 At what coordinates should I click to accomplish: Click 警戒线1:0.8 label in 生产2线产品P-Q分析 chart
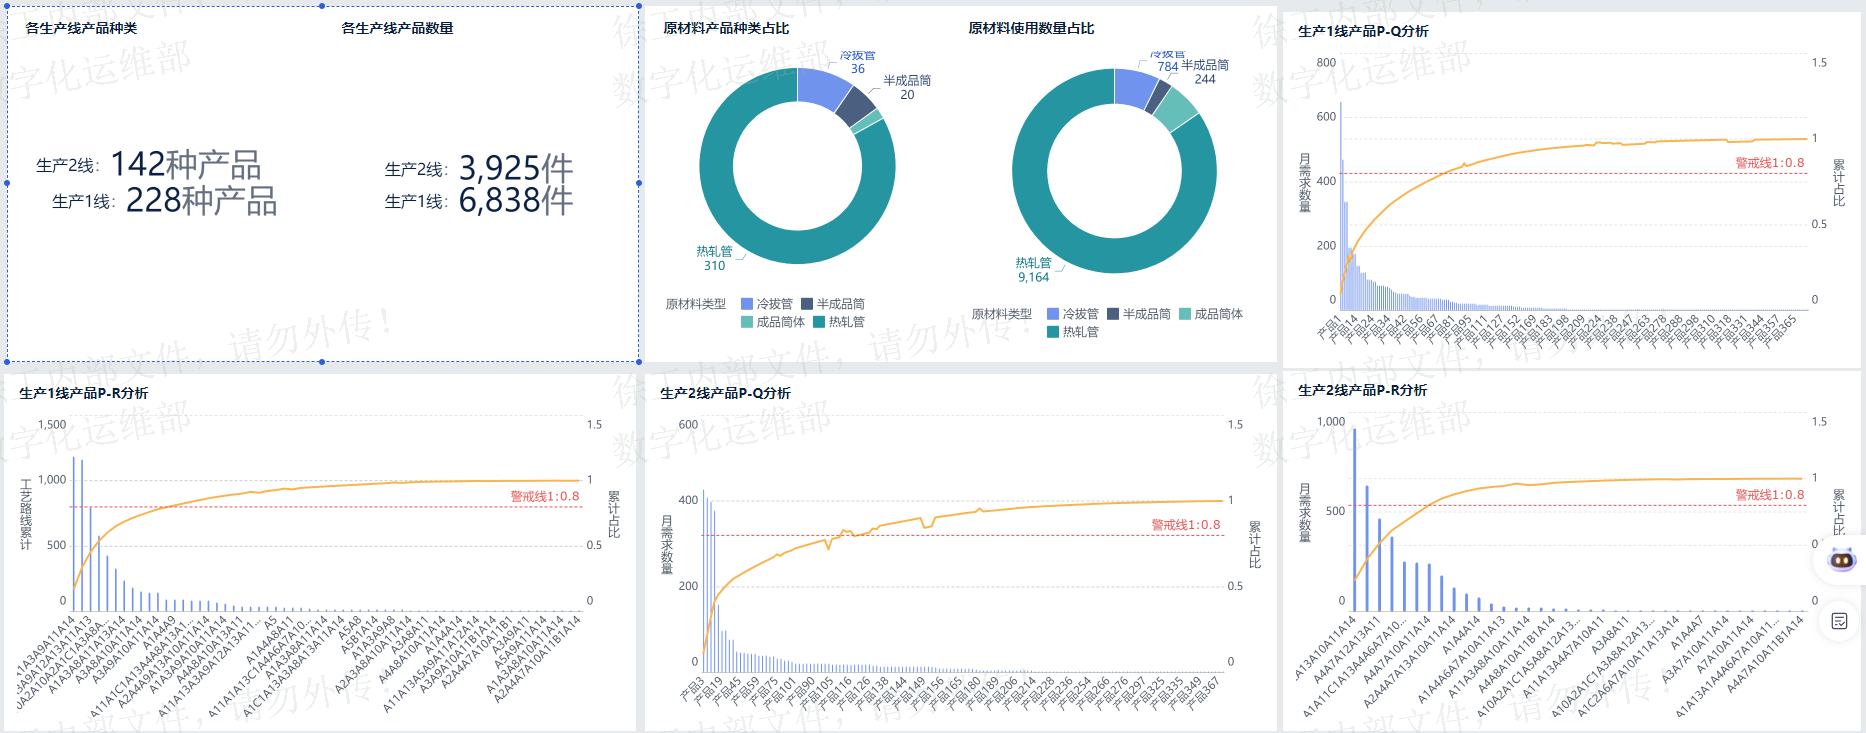1185,525
